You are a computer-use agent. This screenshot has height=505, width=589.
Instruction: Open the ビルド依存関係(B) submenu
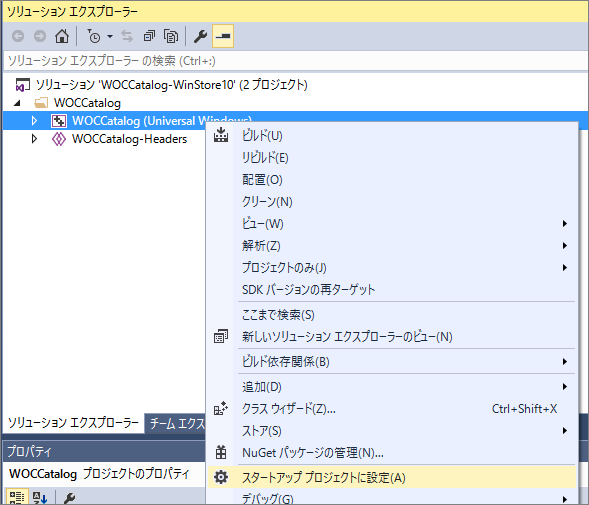tap(391, 361)
